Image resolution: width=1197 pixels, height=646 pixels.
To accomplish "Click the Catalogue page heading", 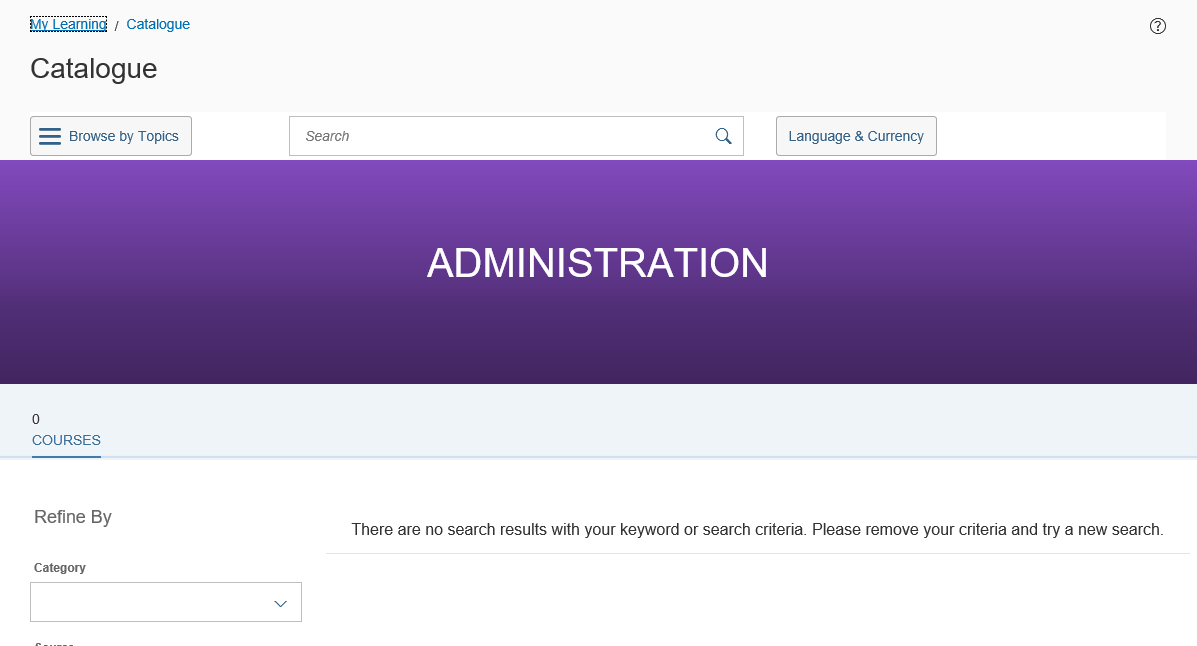I will [94, 69].
